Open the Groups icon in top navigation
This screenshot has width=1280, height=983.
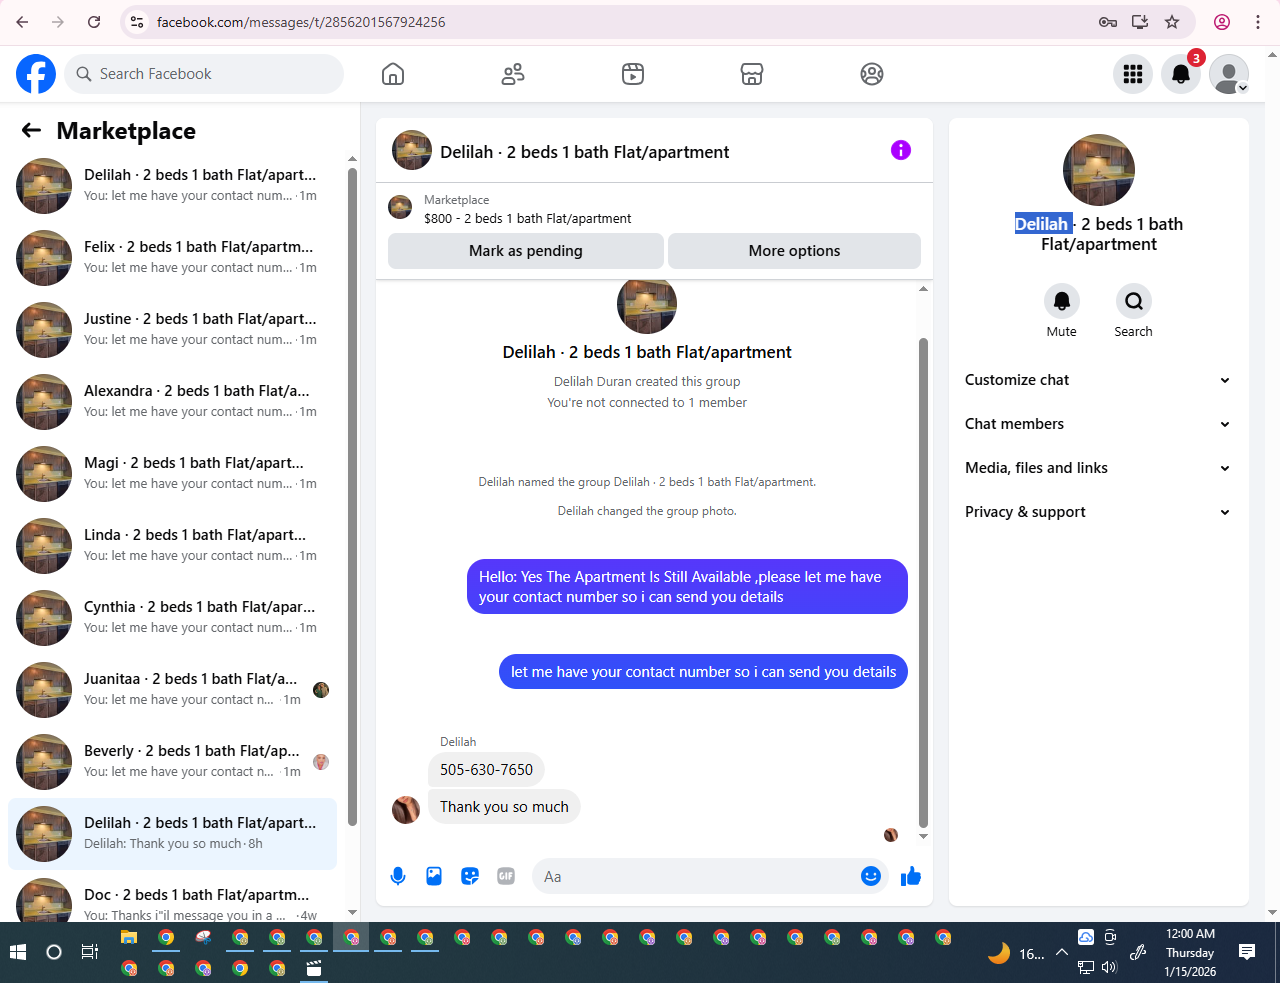coord(872,74)
